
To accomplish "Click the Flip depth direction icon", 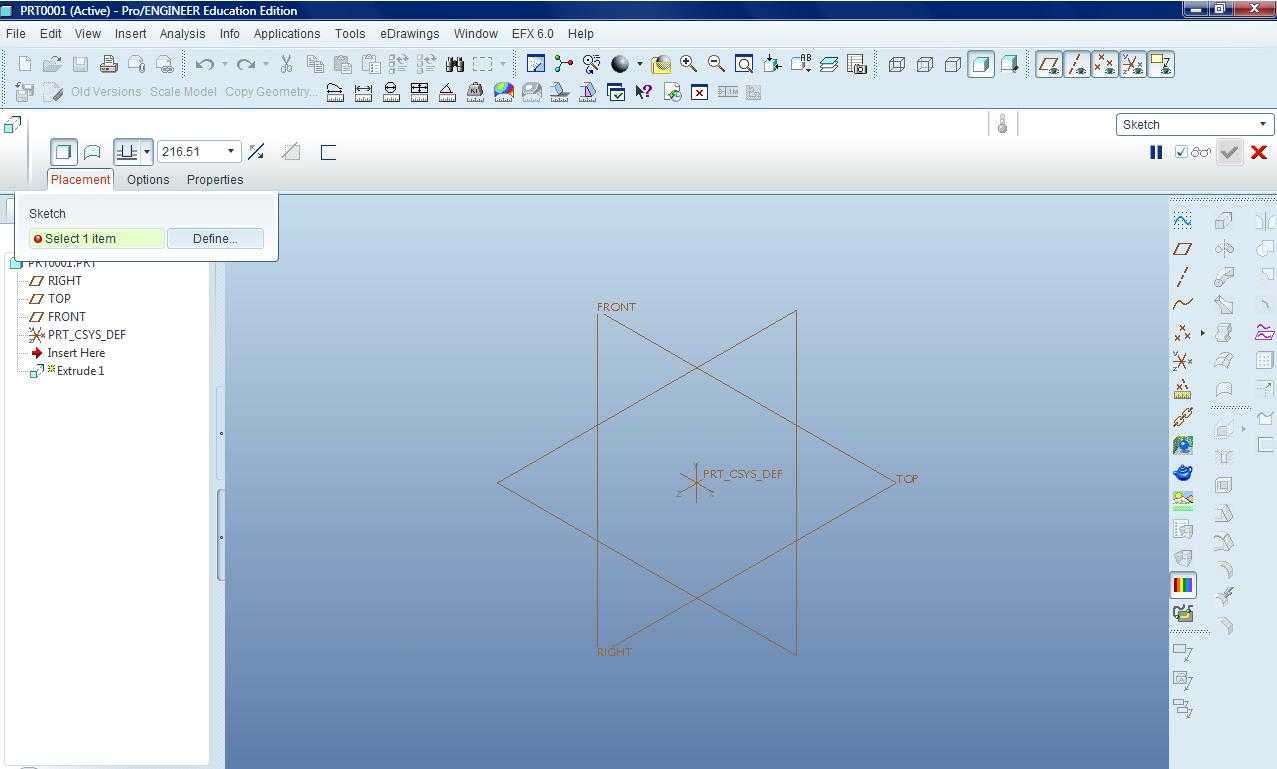I will coord(256,152).
